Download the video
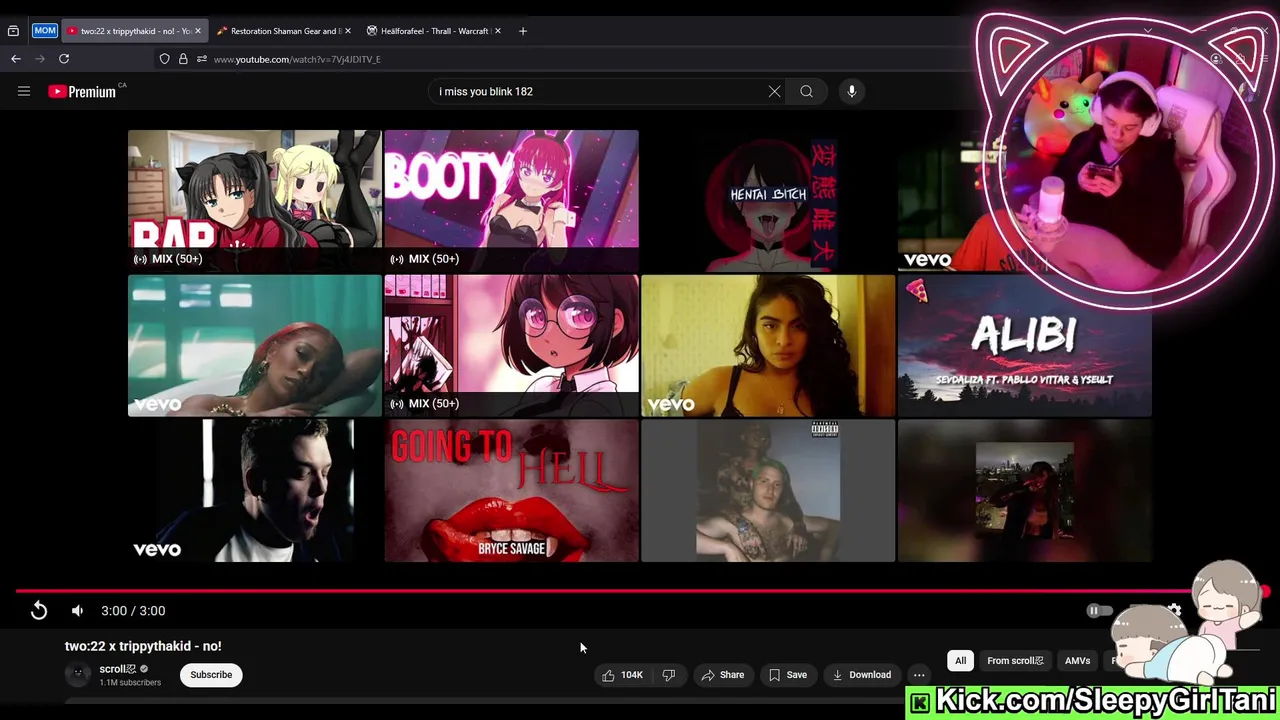The height and width of the screenshot is (720, 1280). pyautogui.click(x=862, y=675)
